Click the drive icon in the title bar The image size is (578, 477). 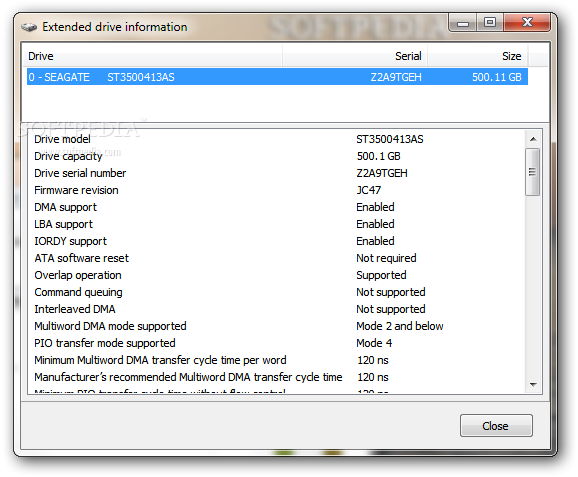29,27
